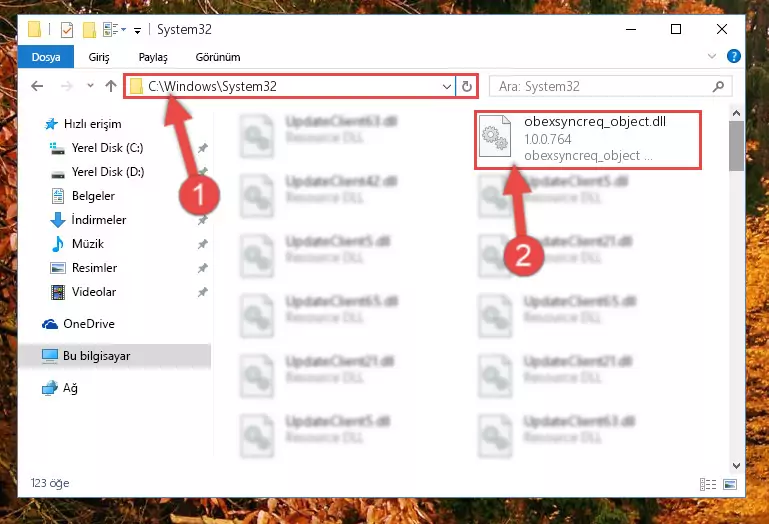Switch to the Giriş tab

point(99,57)
